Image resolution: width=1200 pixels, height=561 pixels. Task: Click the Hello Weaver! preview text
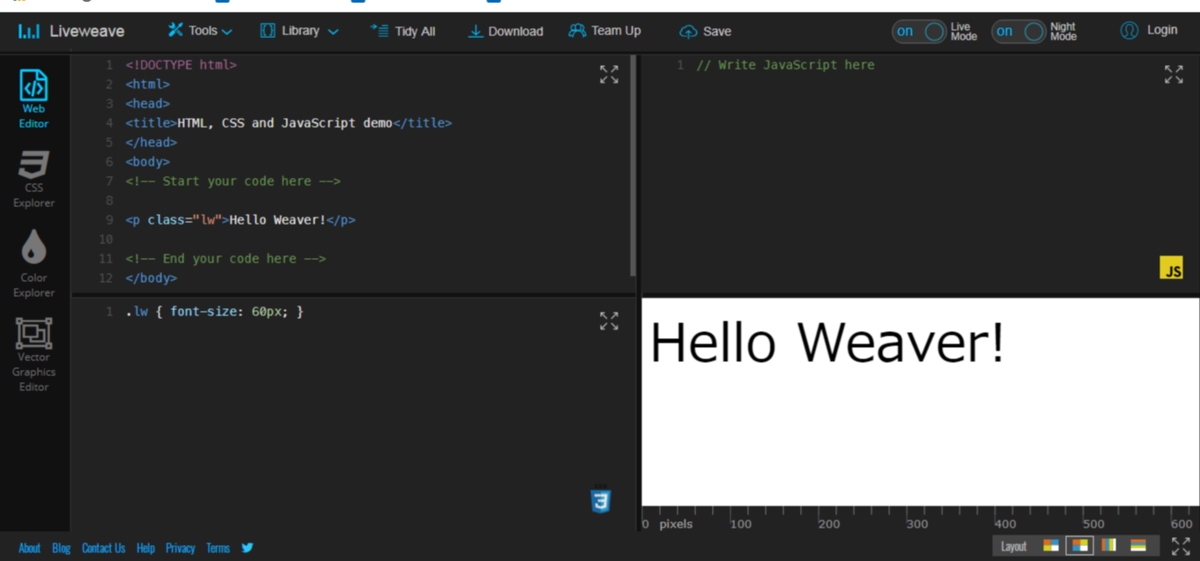[x=827, y=343]
